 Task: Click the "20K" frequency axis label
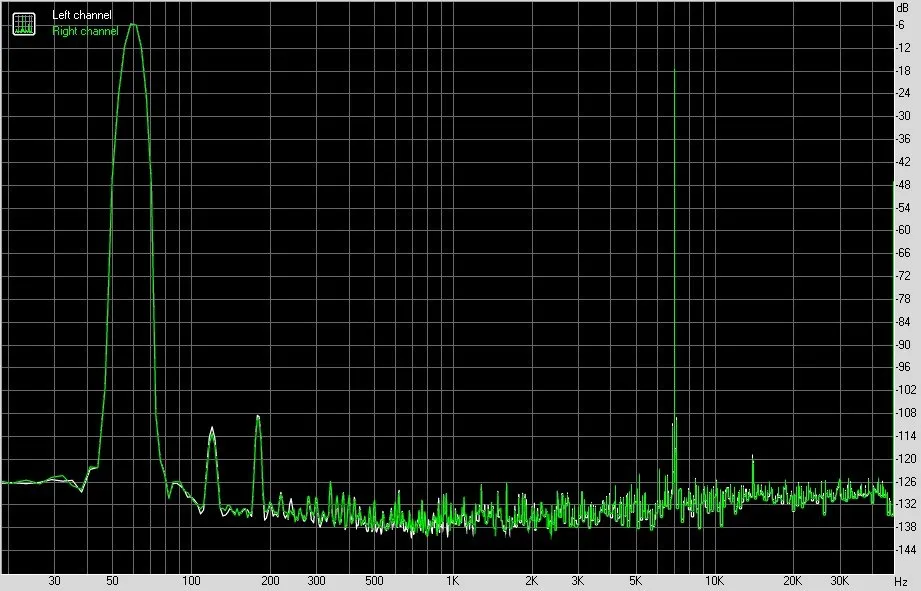click(x=792, y=581)
